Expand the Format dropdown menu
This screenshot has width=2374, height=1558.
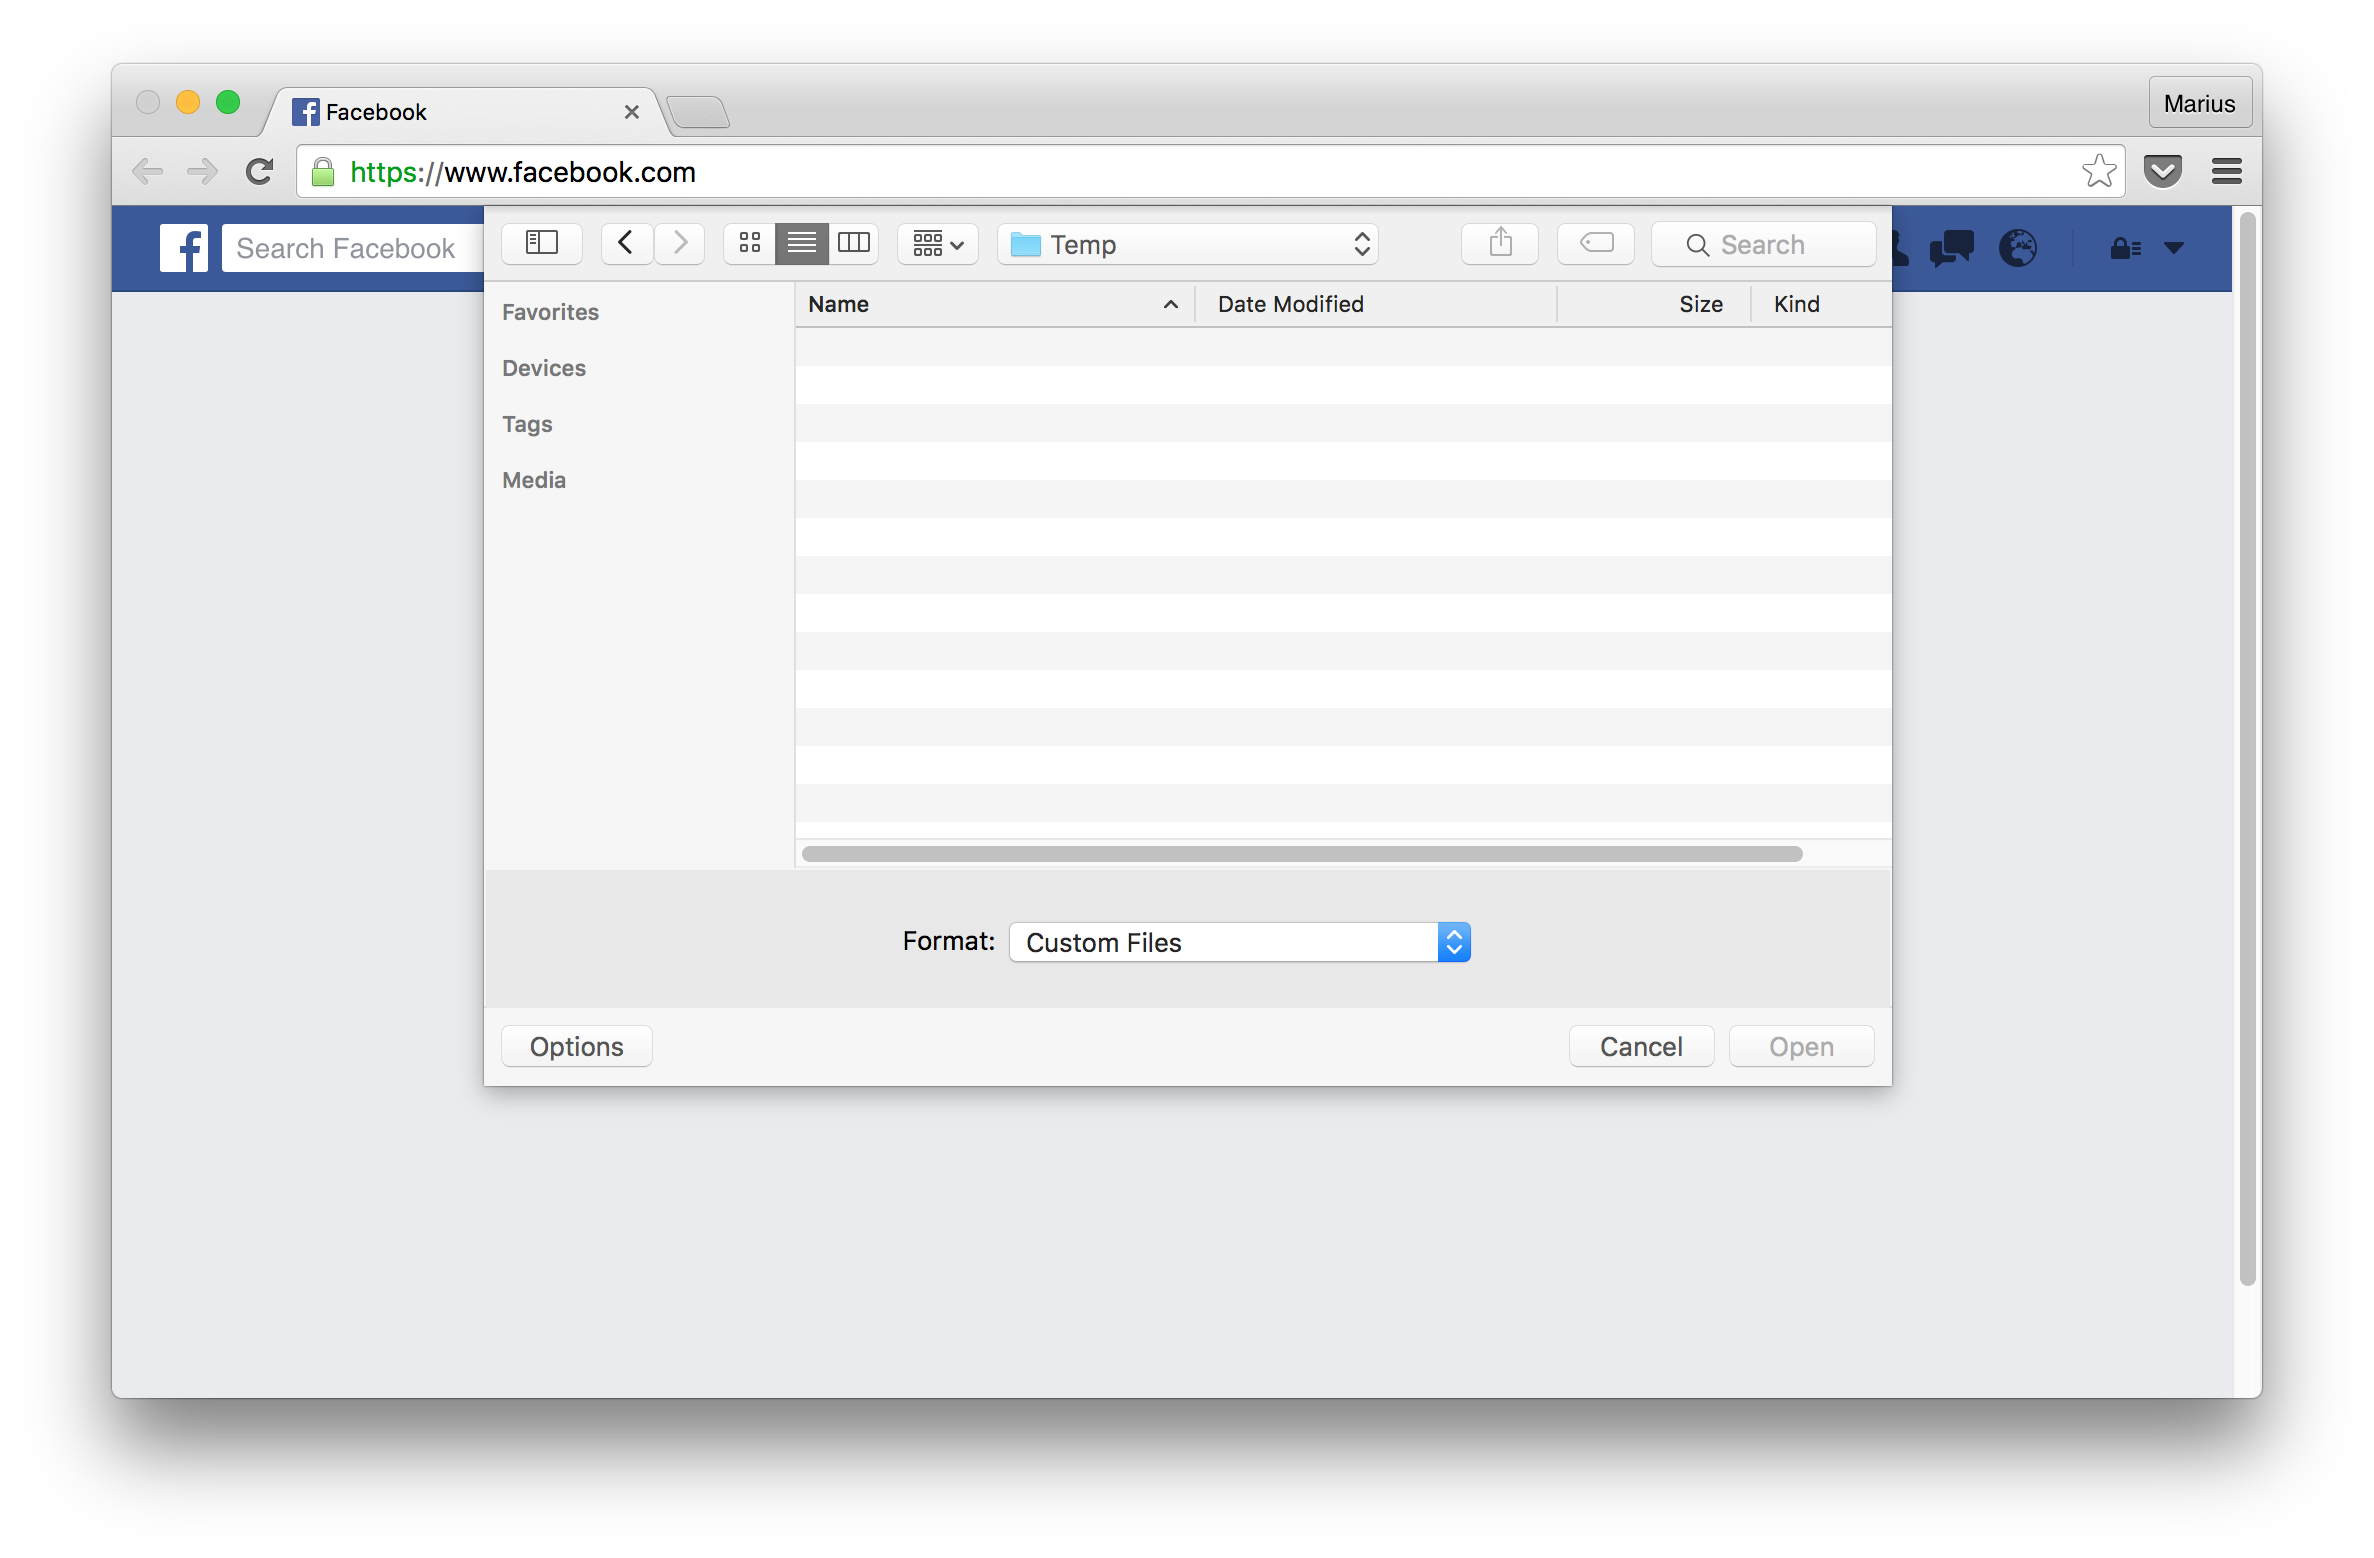(1453, 942)
